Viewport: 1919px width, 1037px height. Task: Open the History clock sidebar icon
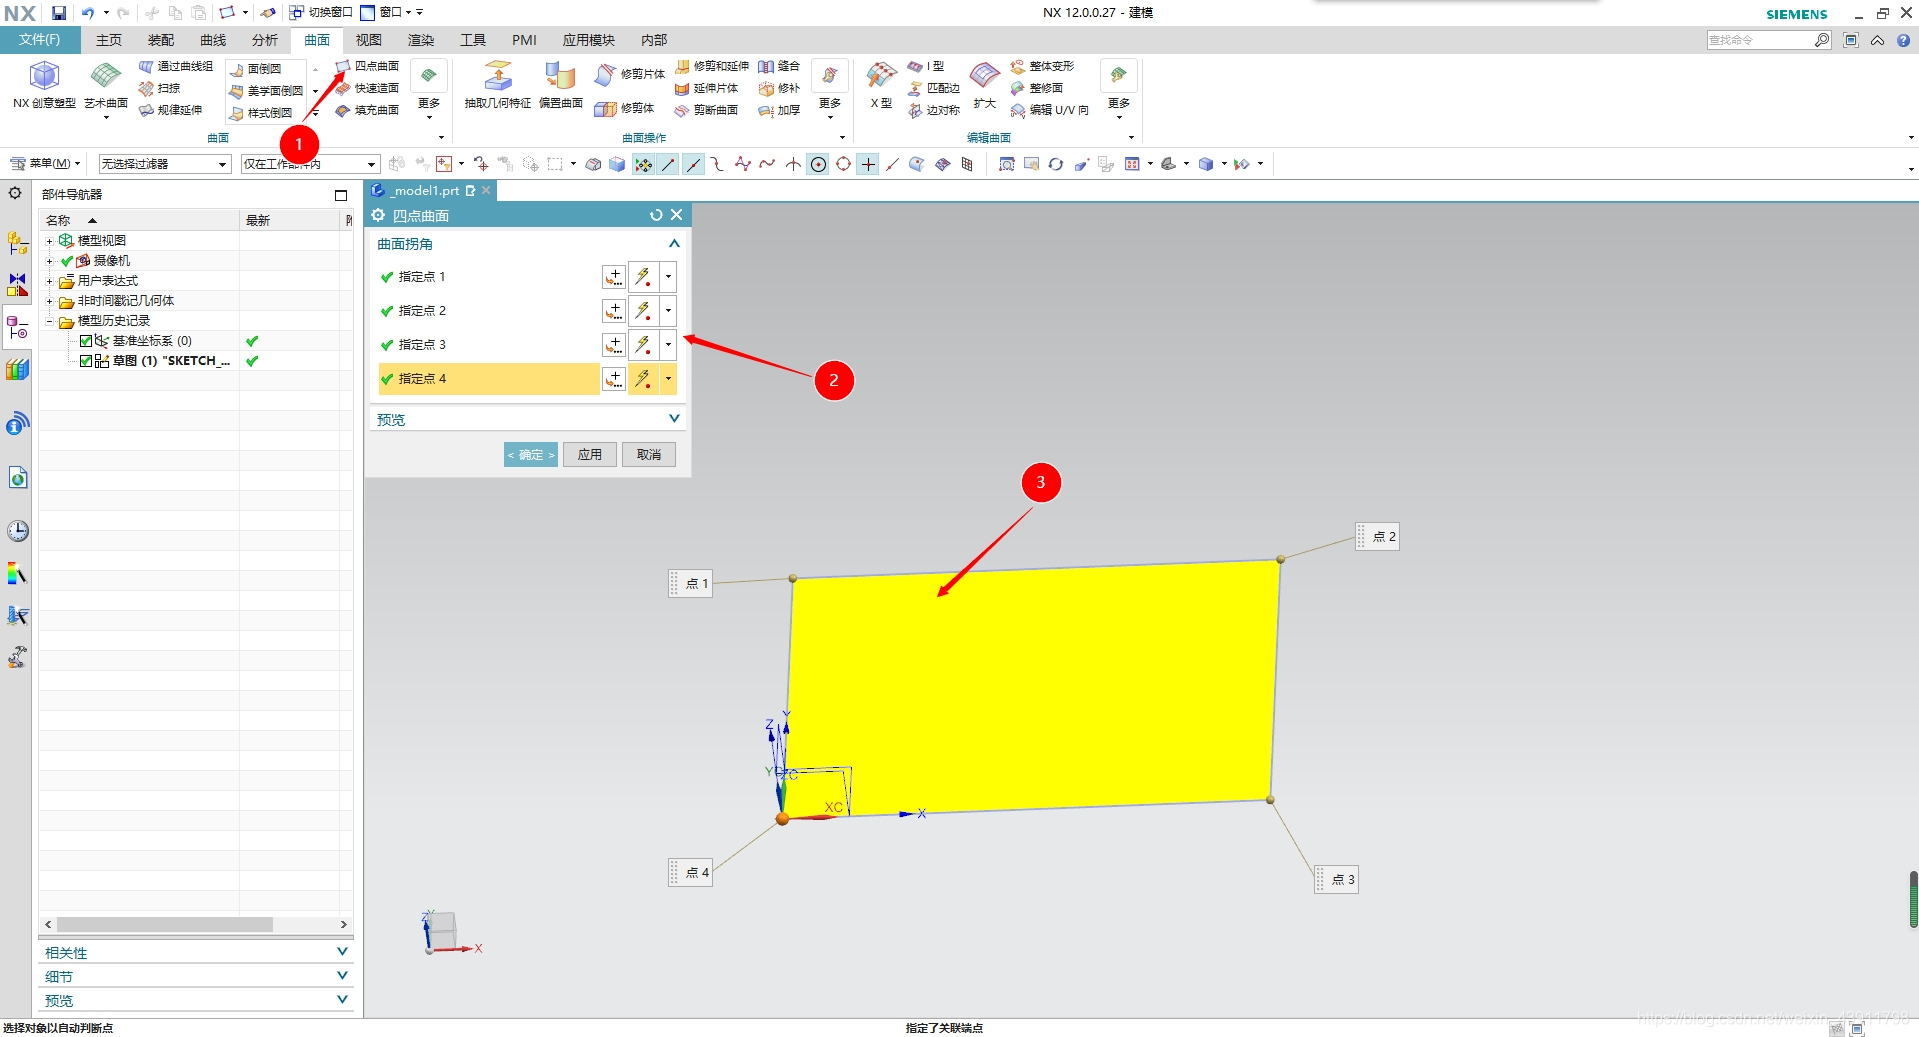click(17, 531)
